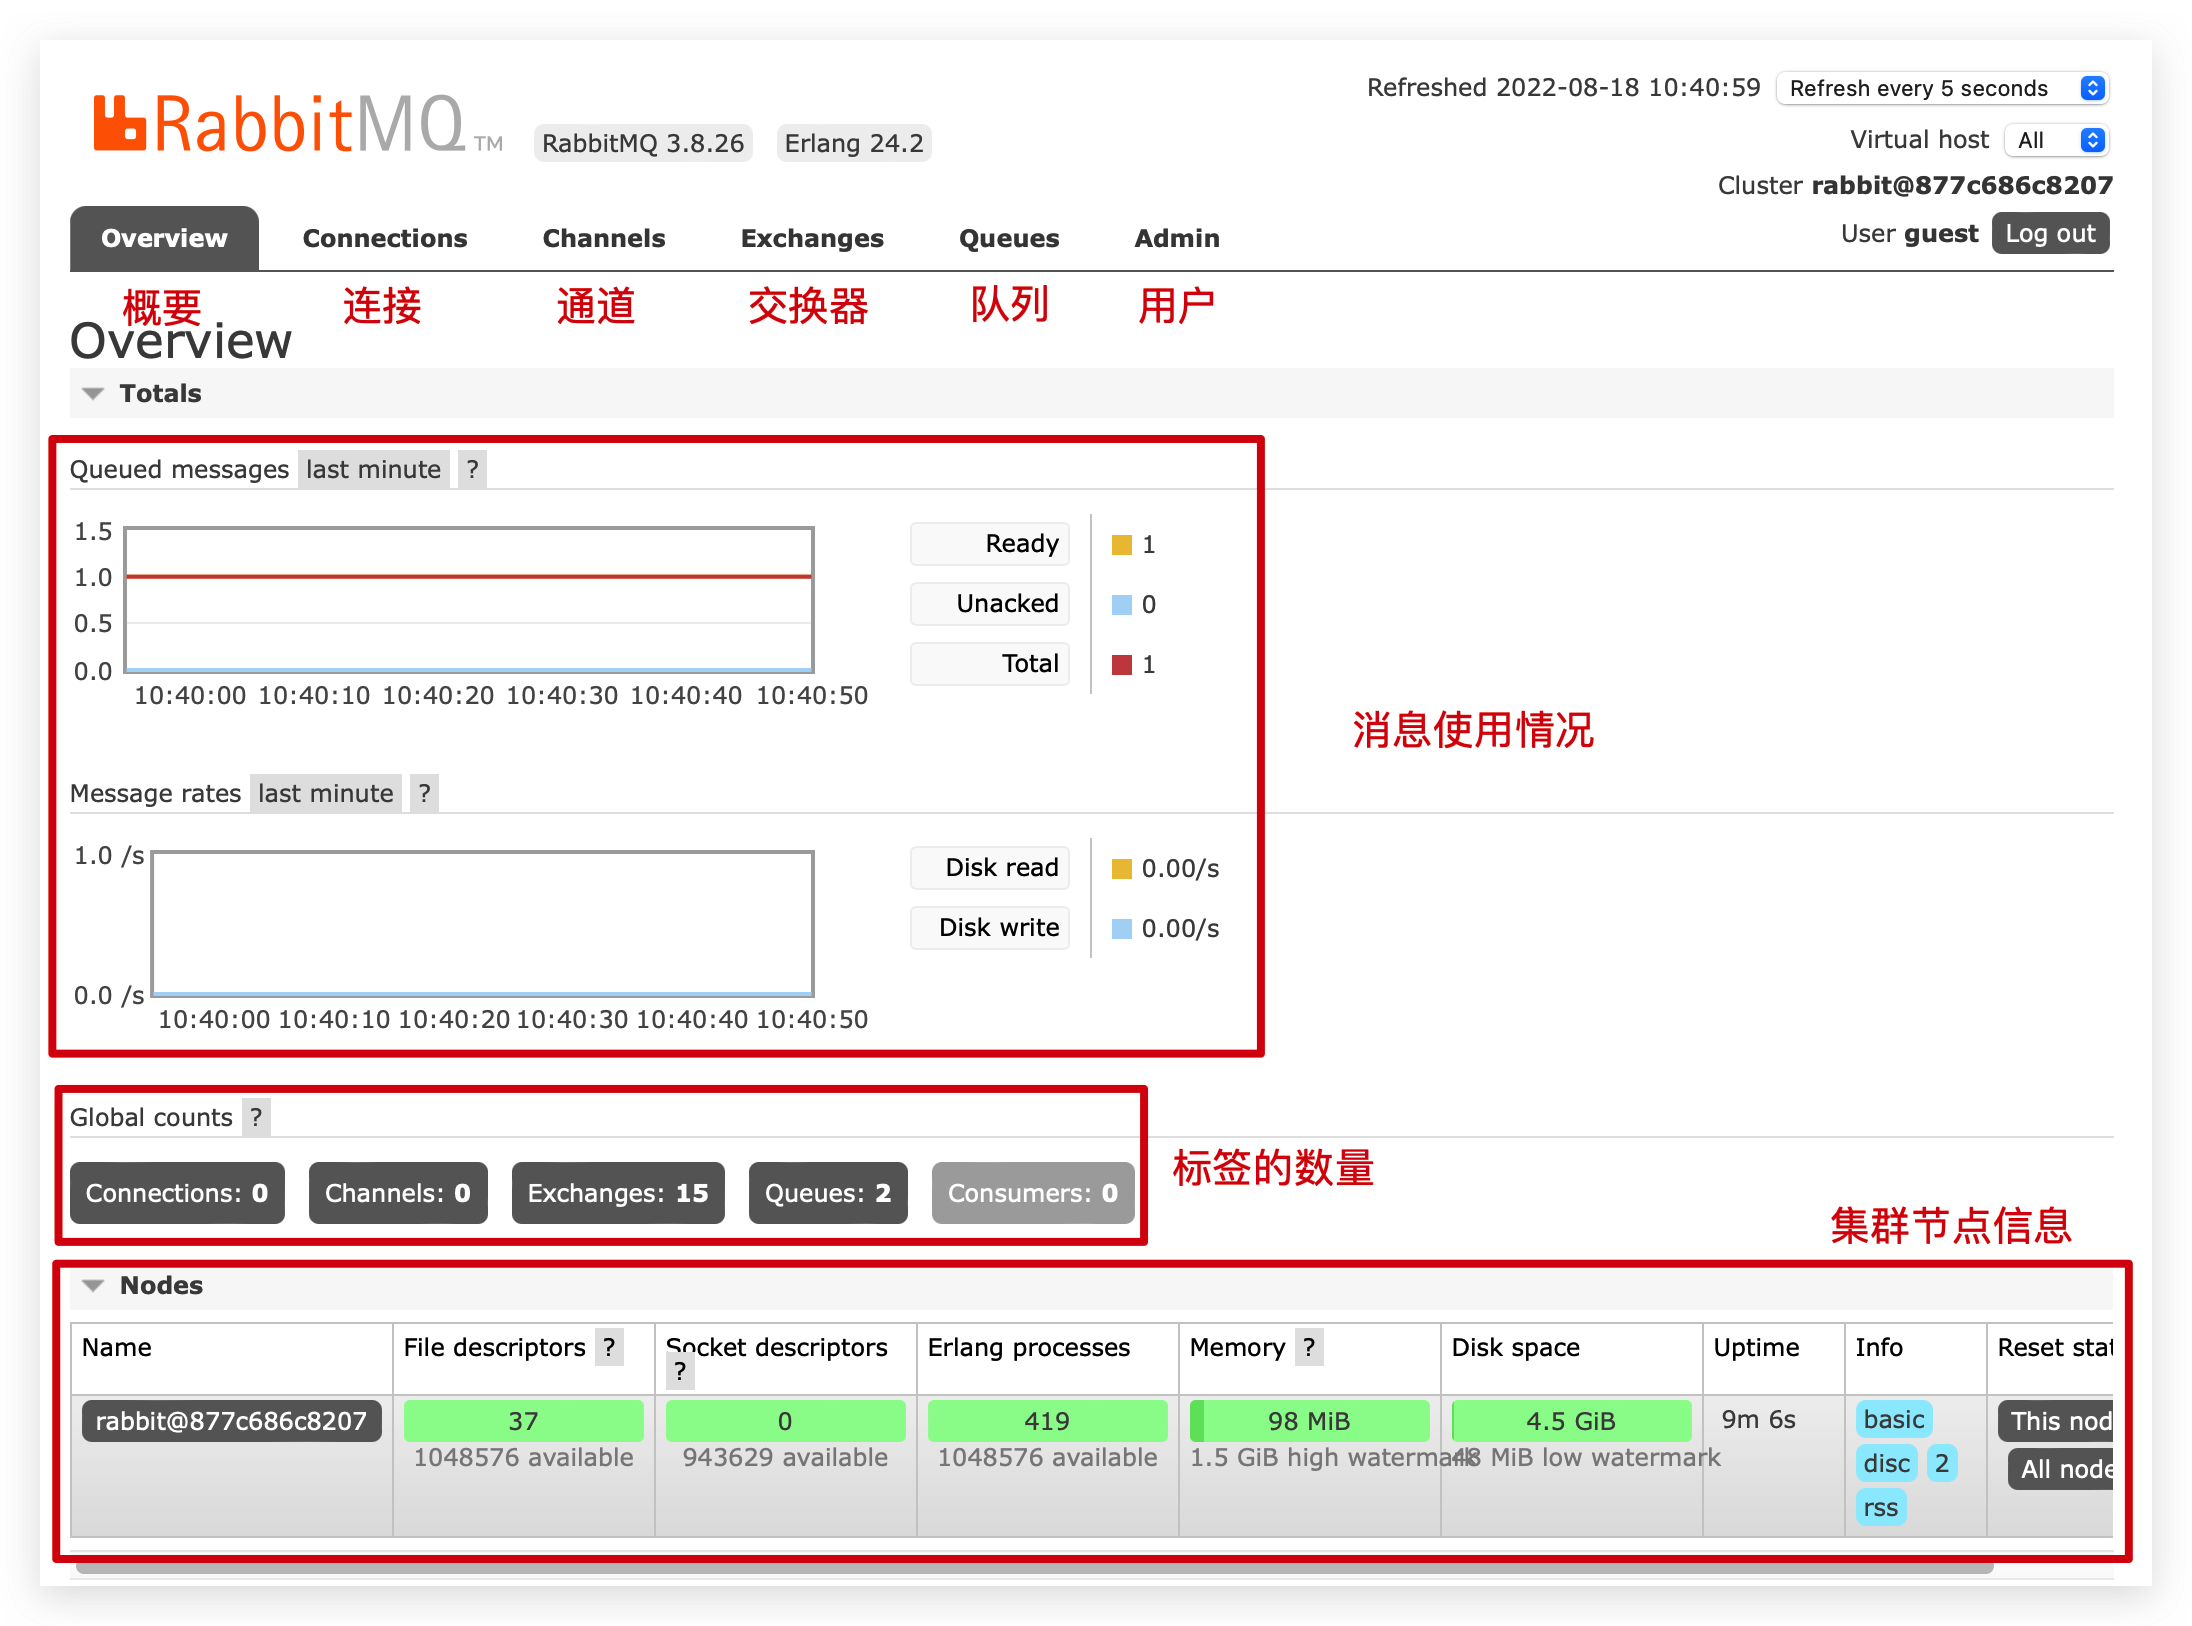Toggle the Unacked series legend

(990, 604)
